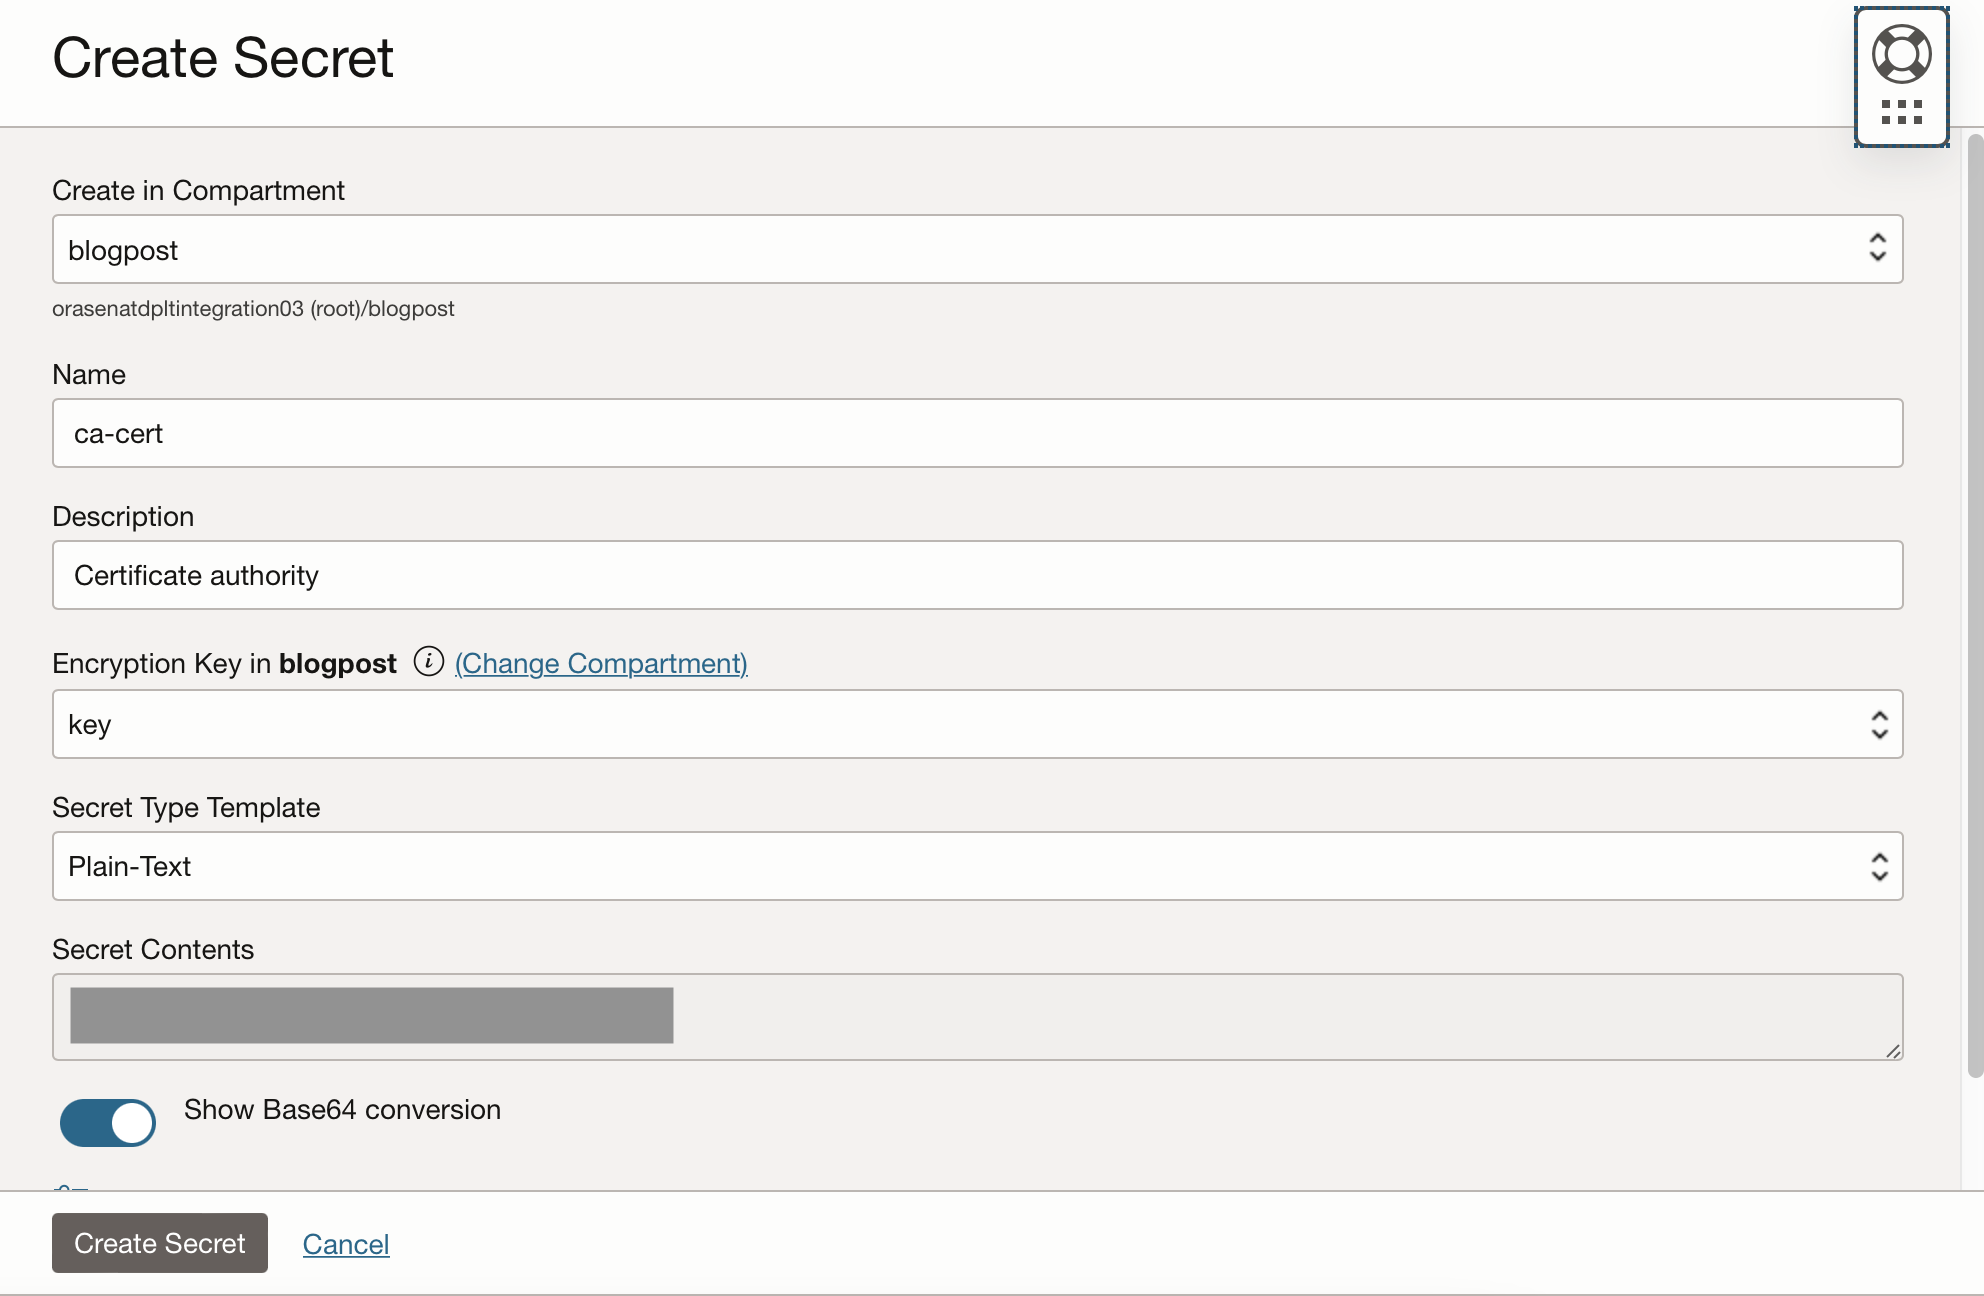
Task: Click the Show Base64 conversion label text
Action: coord(342,1110)
